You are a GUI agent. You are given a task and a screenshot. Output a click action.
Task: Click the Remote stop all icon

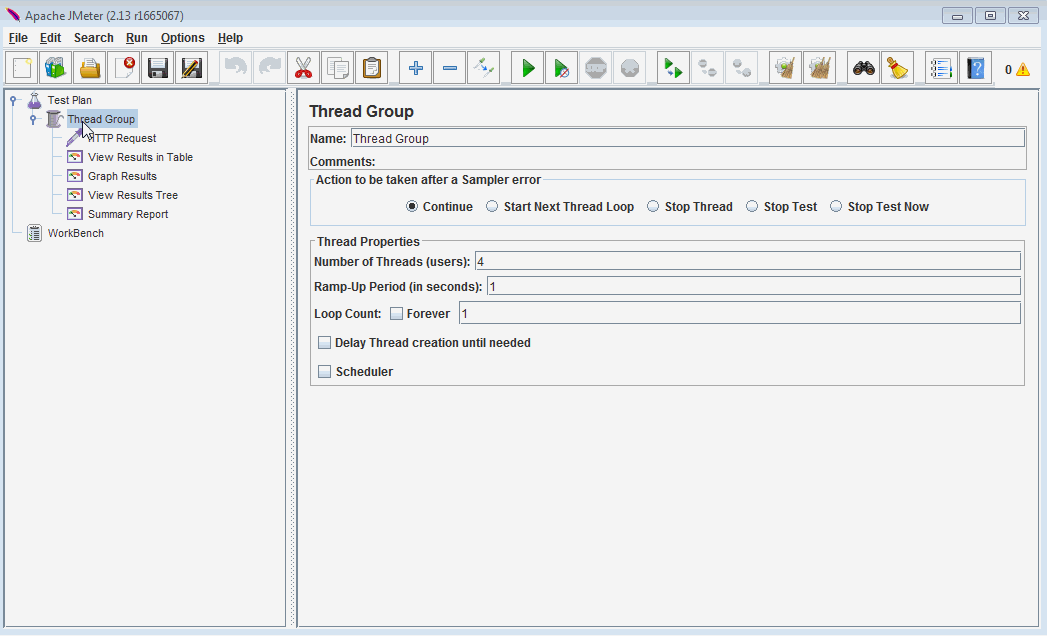coord(708,68)
